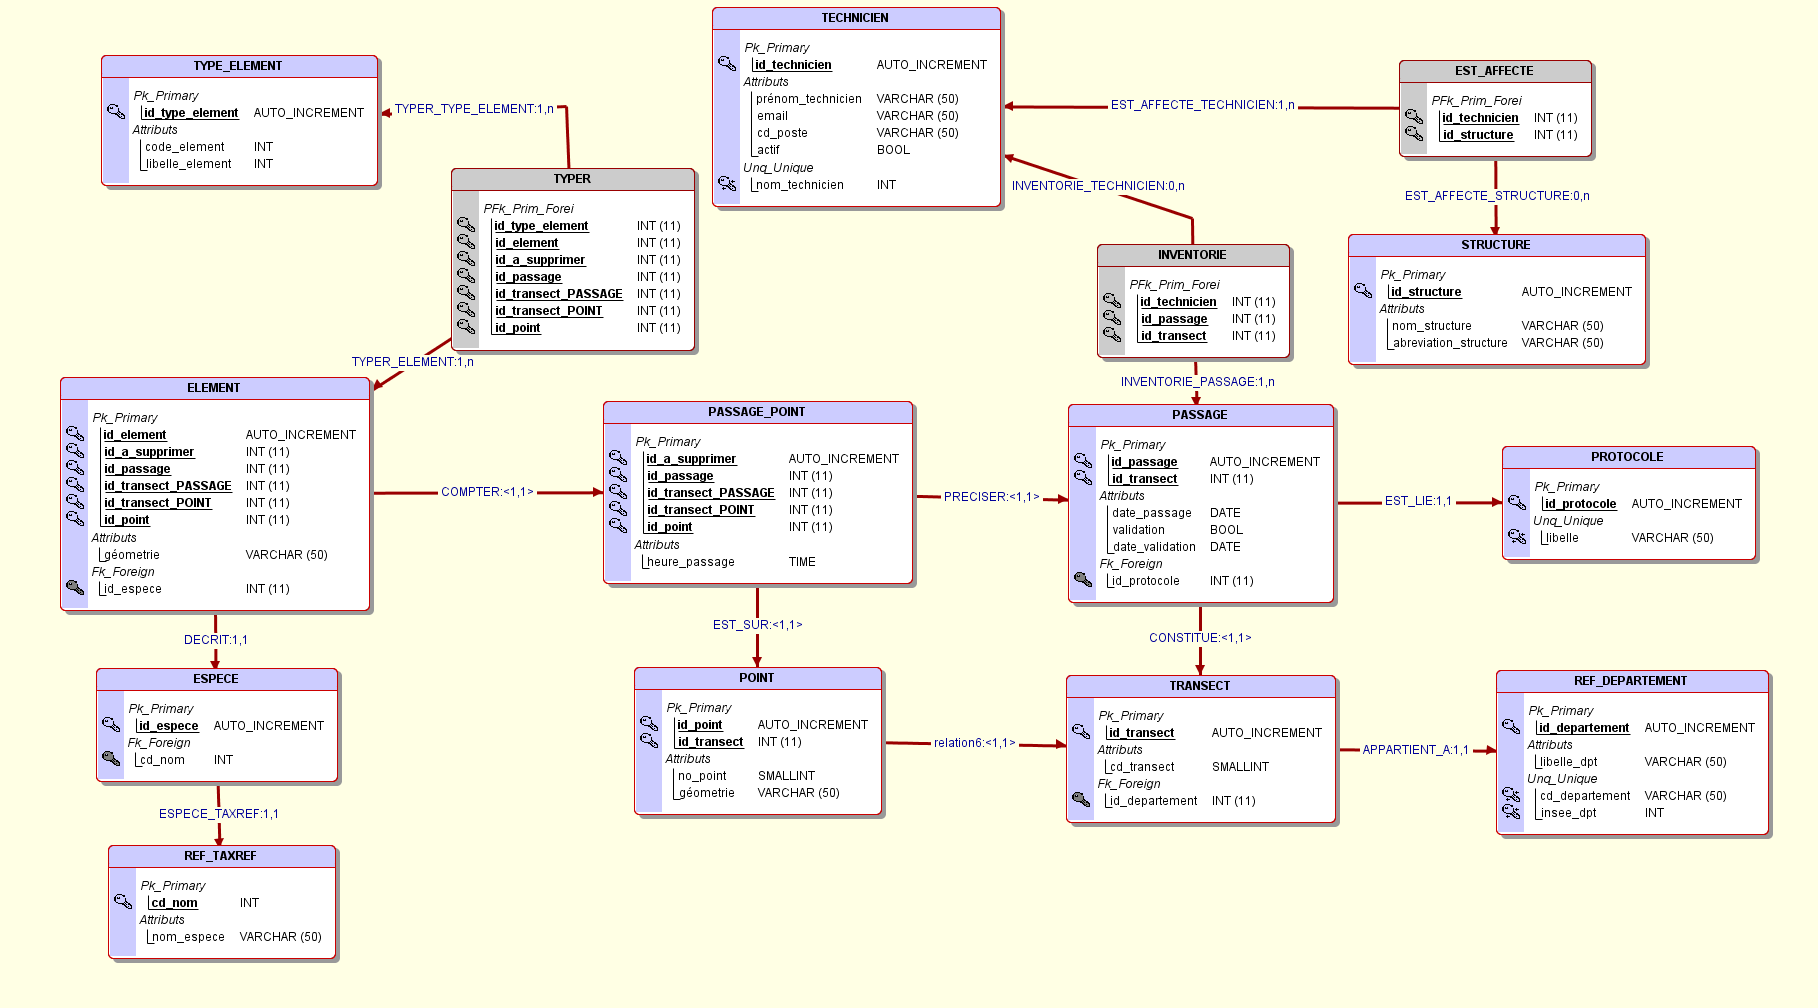Select the no_point attribute in POINT
Screen dimensions: 1818x1008
point(702,776)
